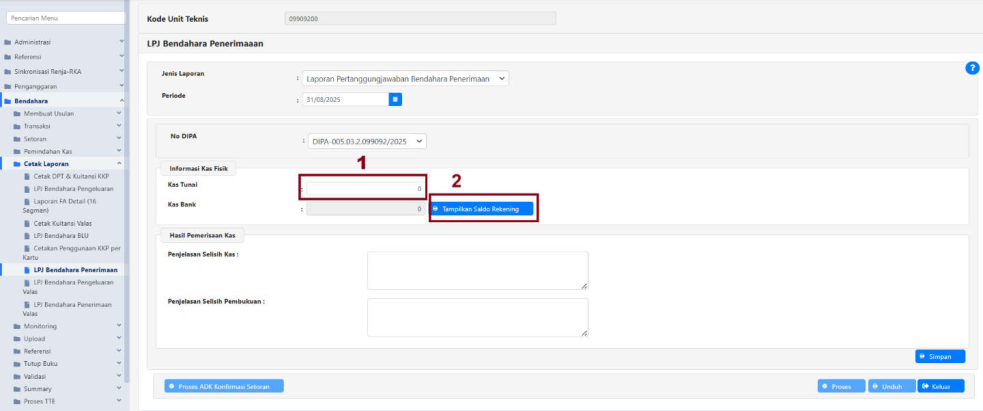The image size is (983, 411).
Task: Click the Unduh download button
Action: (889, 386)
